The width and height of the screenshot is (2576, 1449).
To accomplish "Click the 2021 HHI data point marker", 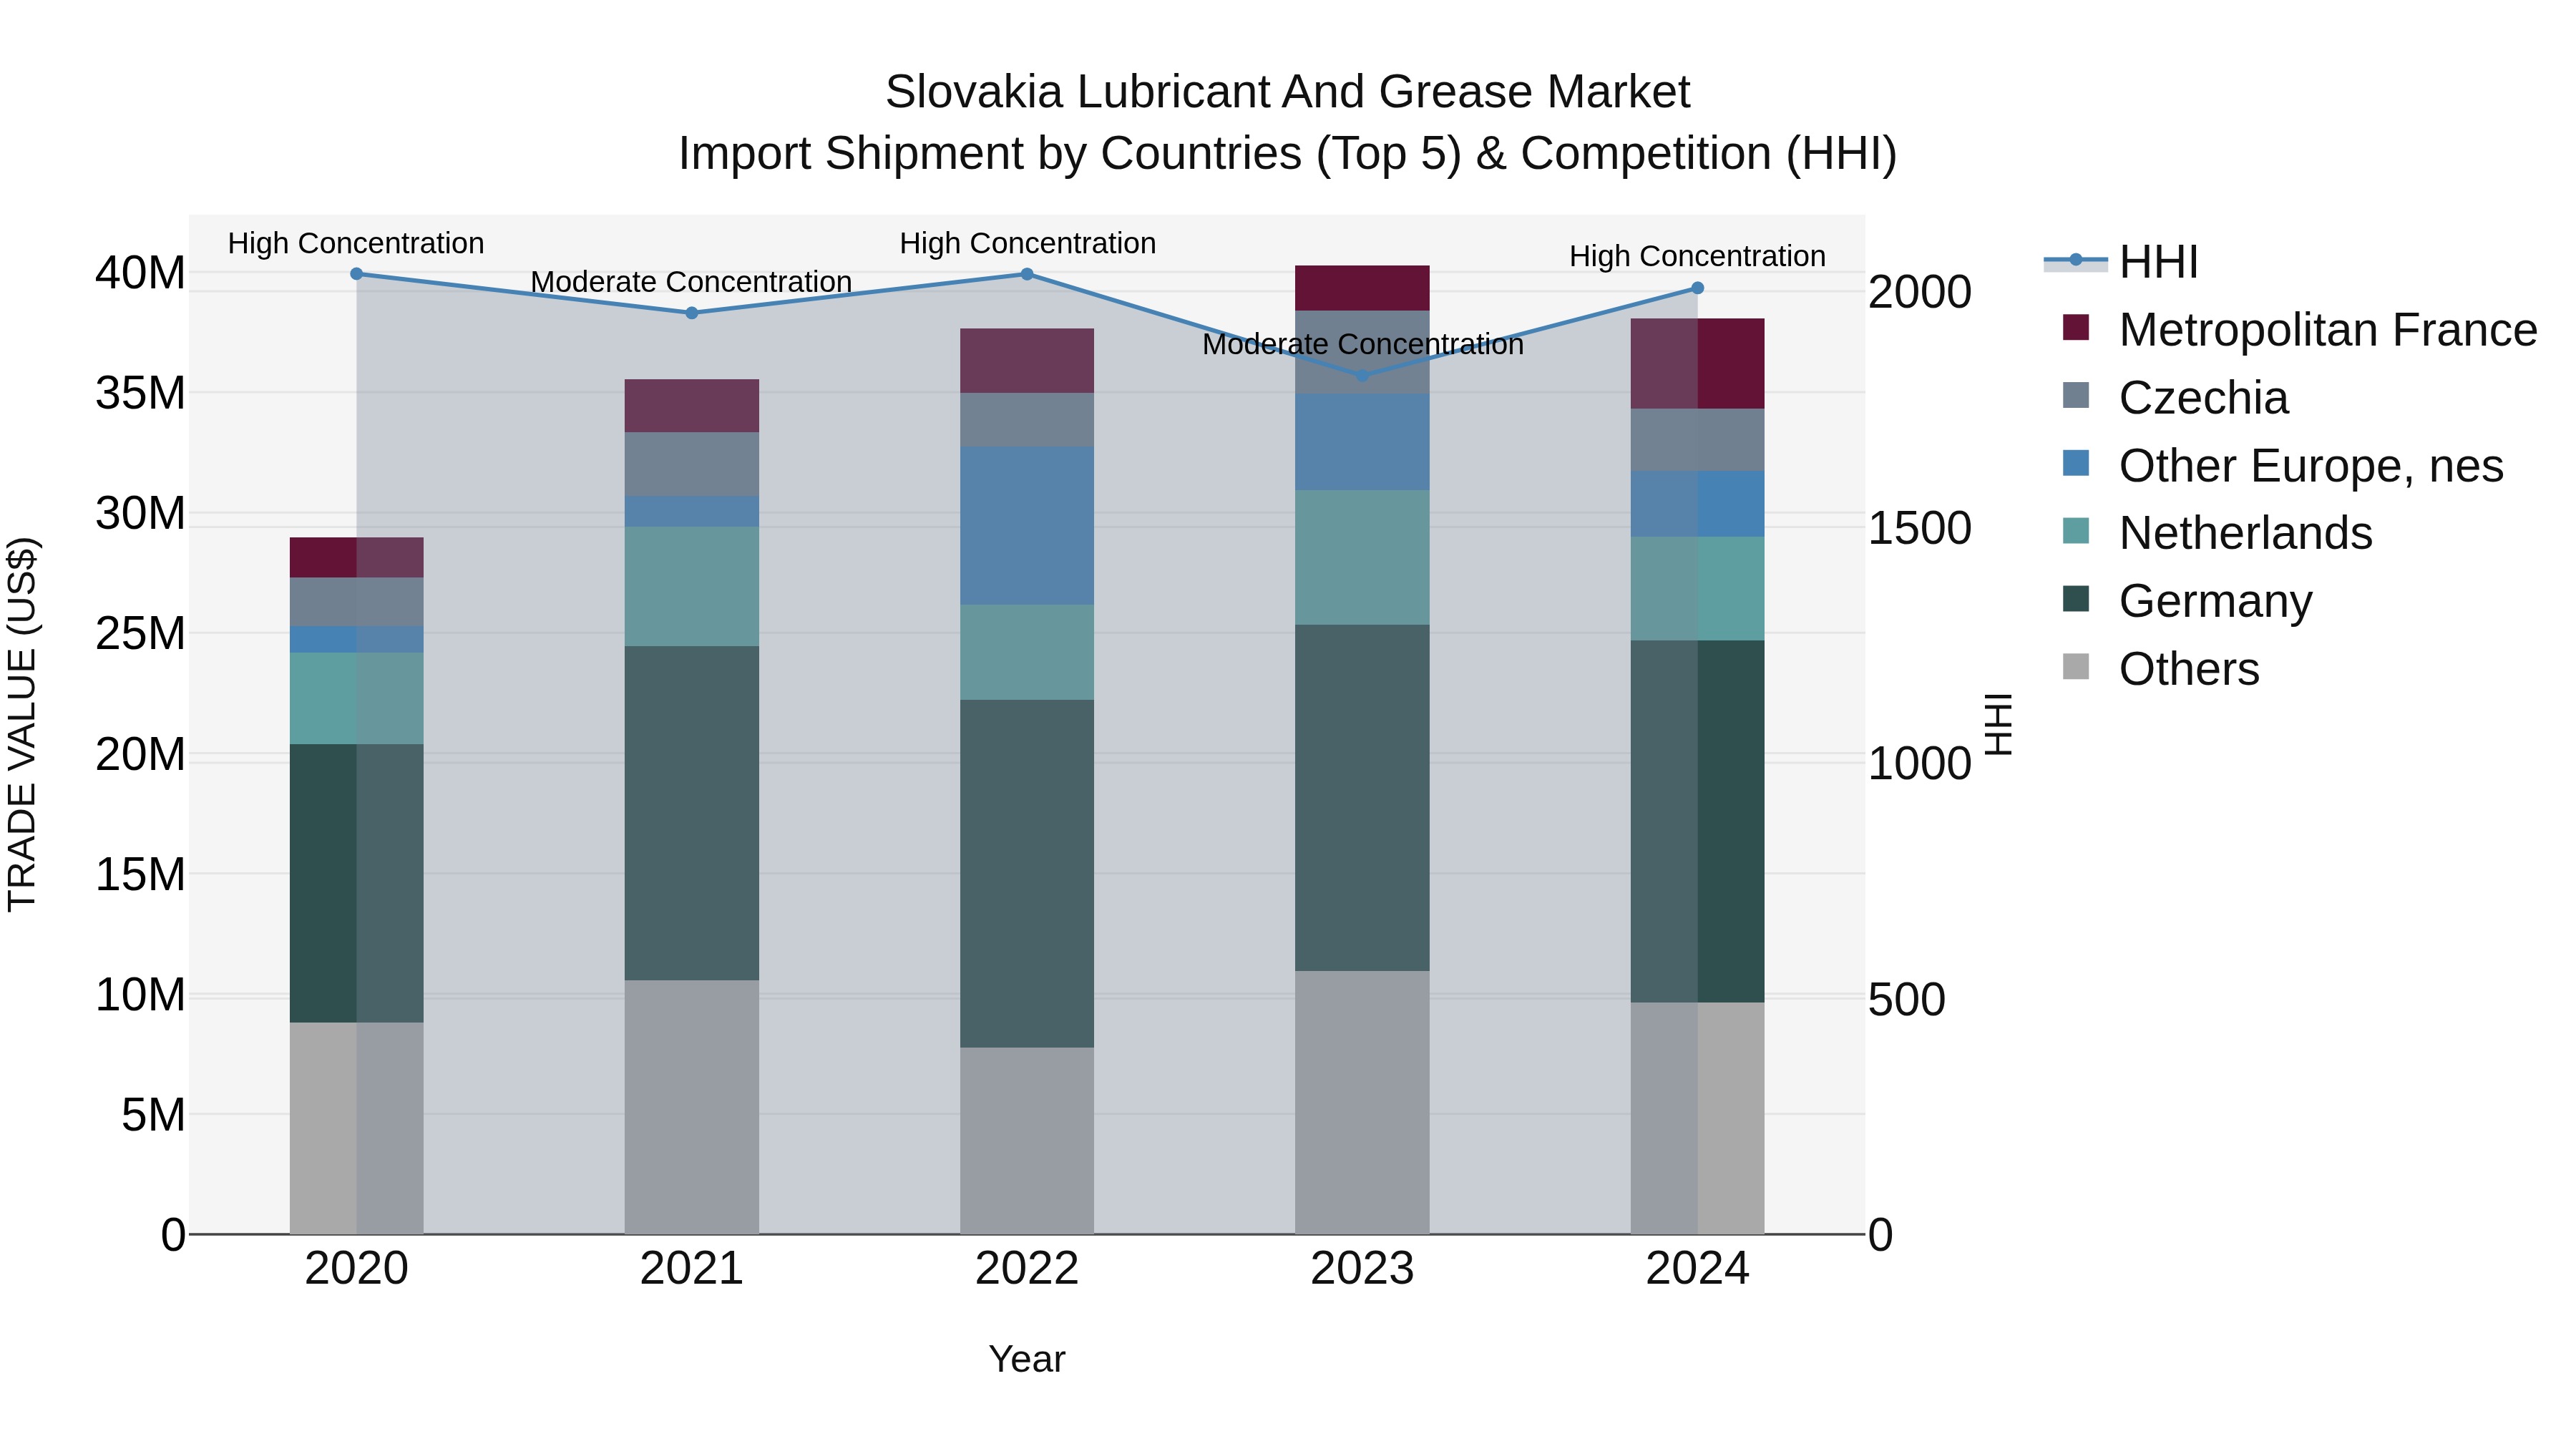I will 691,313.
